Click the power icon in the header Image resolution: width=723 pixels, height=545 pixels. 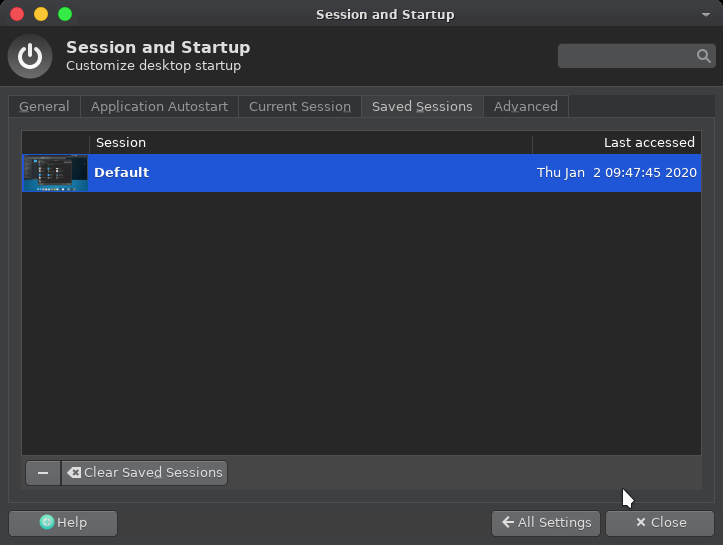pos(30,57)
